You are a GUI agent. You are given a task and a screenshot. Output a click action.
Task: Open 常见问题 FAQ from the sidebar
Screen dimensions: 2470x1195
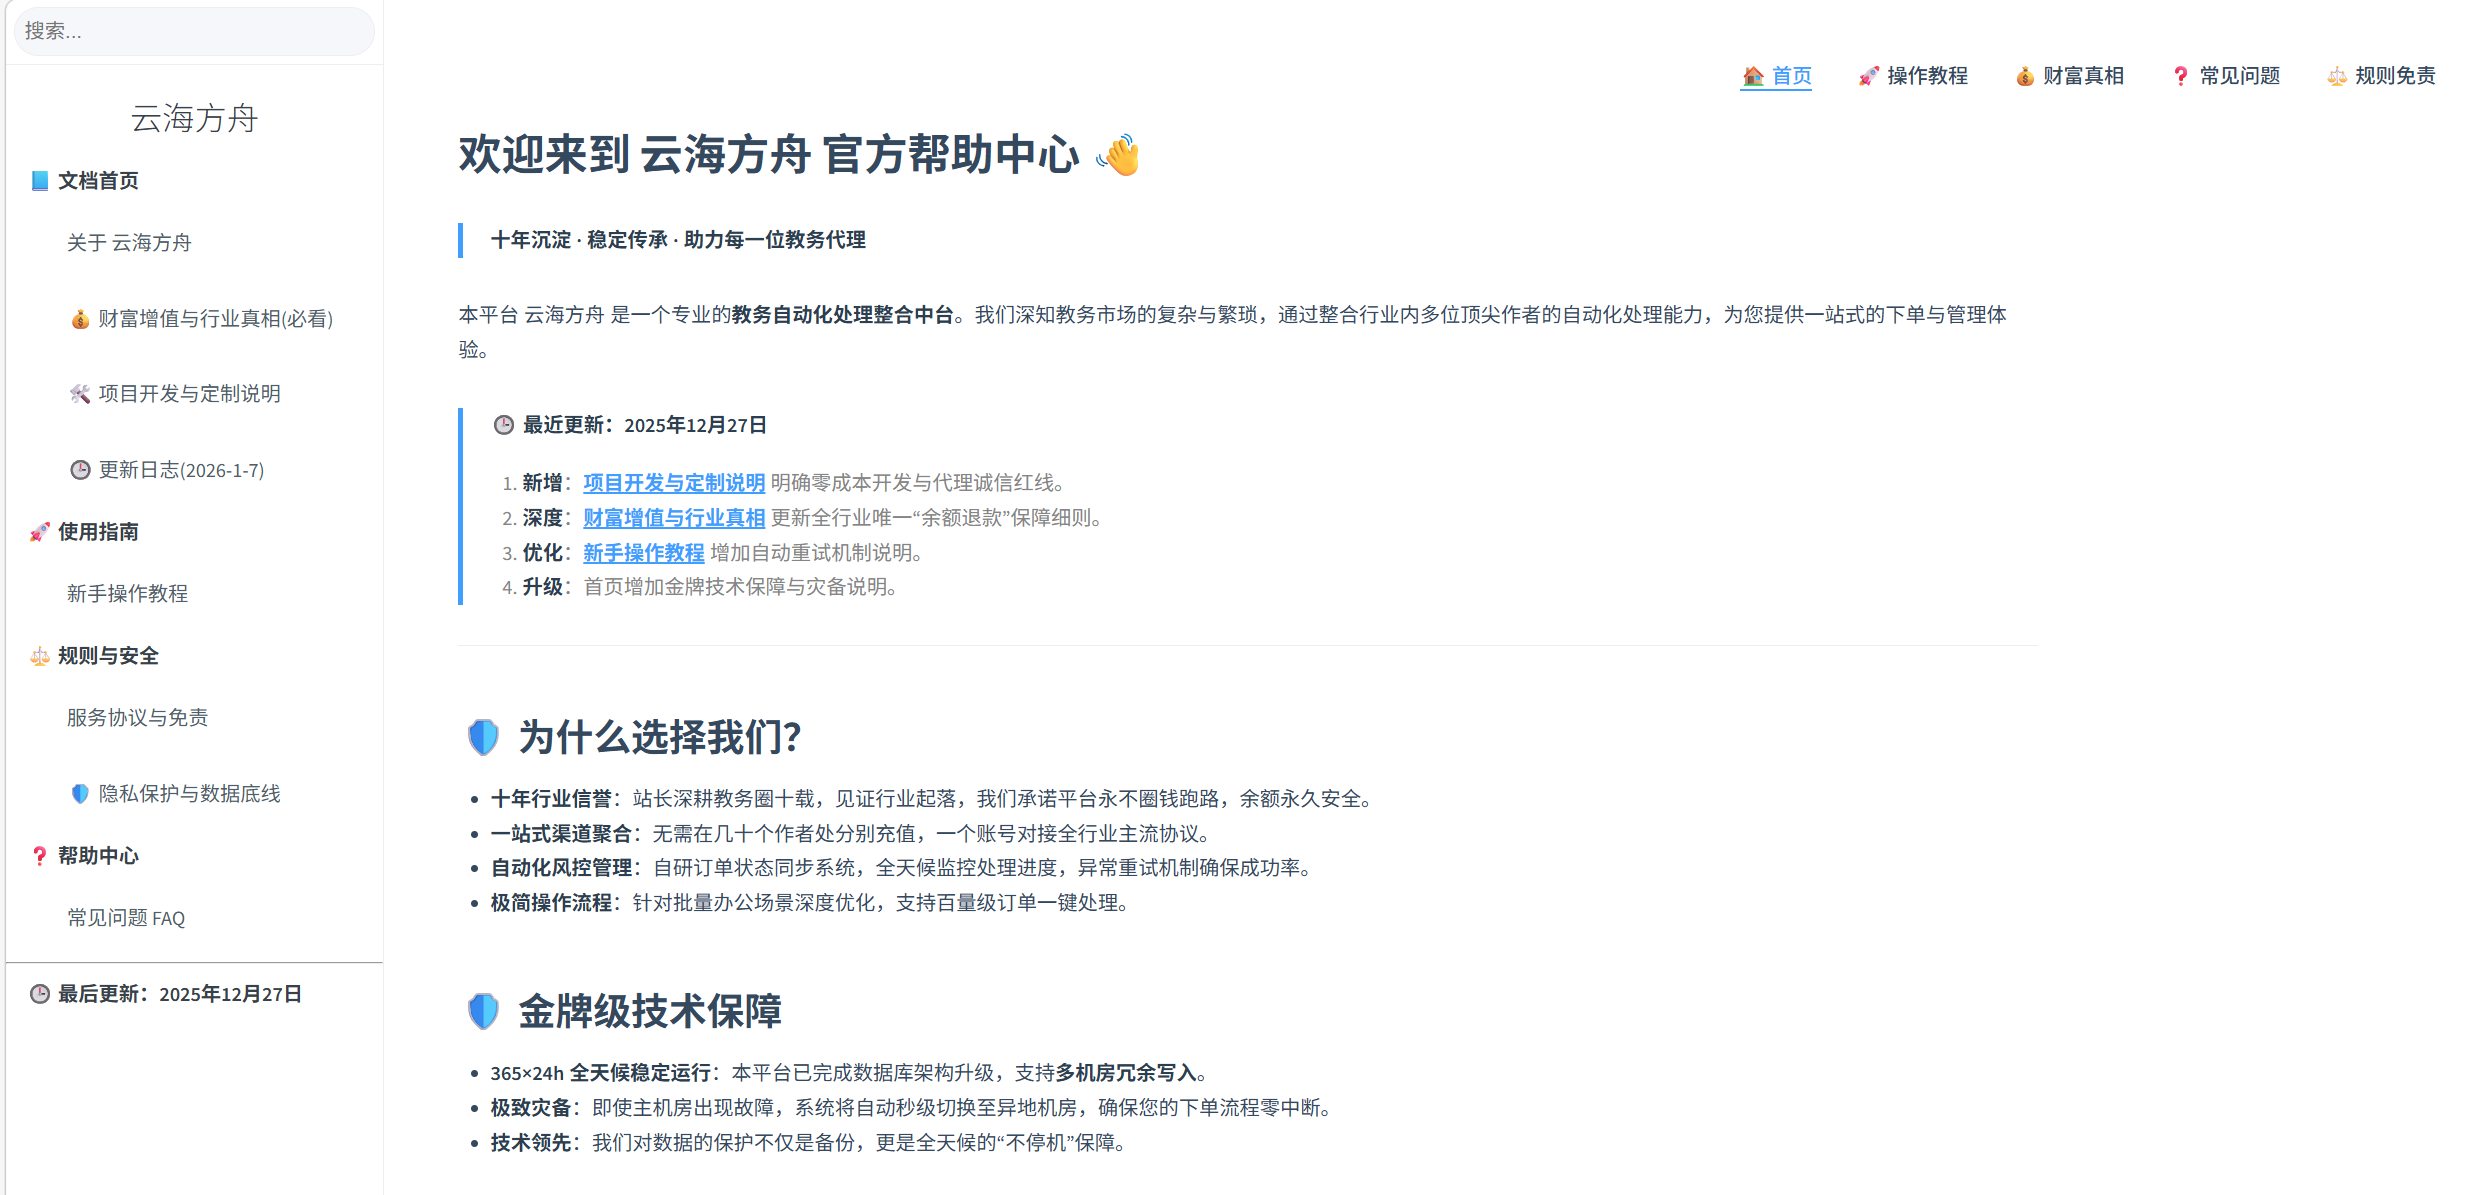coord(126,917)
